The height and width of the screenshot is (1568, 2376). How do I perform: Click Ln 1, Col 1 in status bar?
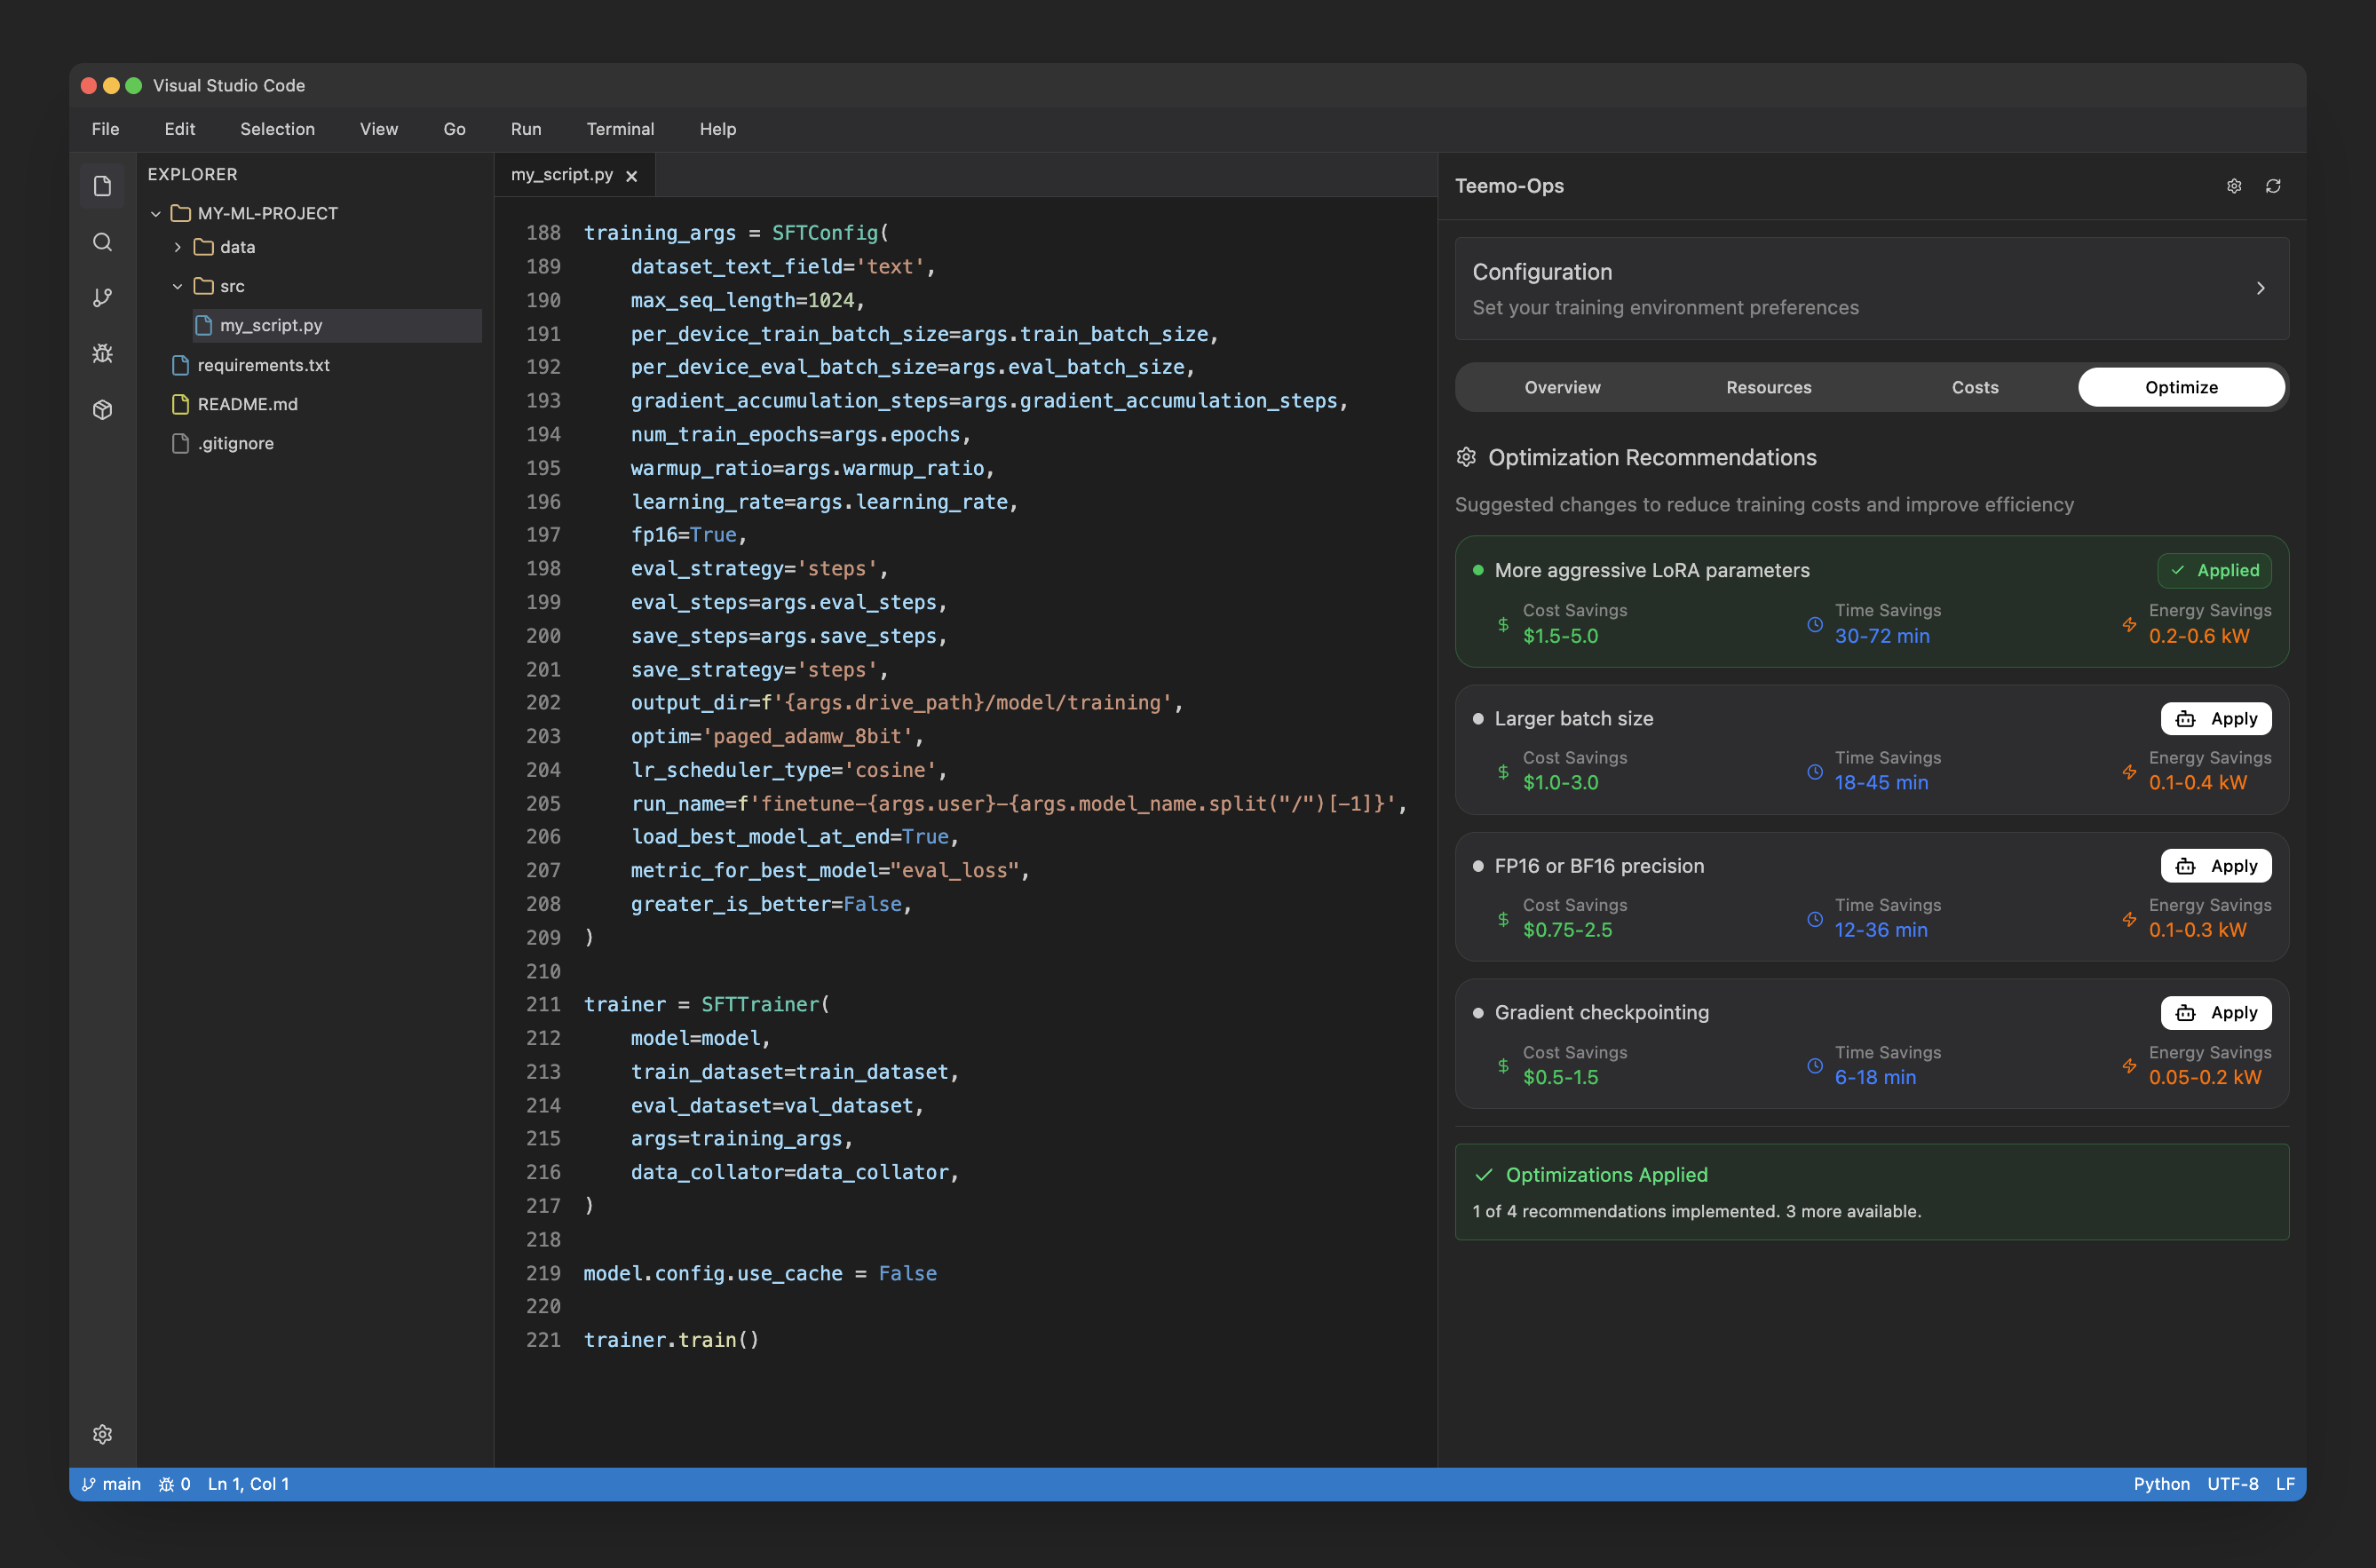[x=248, y=1484]
